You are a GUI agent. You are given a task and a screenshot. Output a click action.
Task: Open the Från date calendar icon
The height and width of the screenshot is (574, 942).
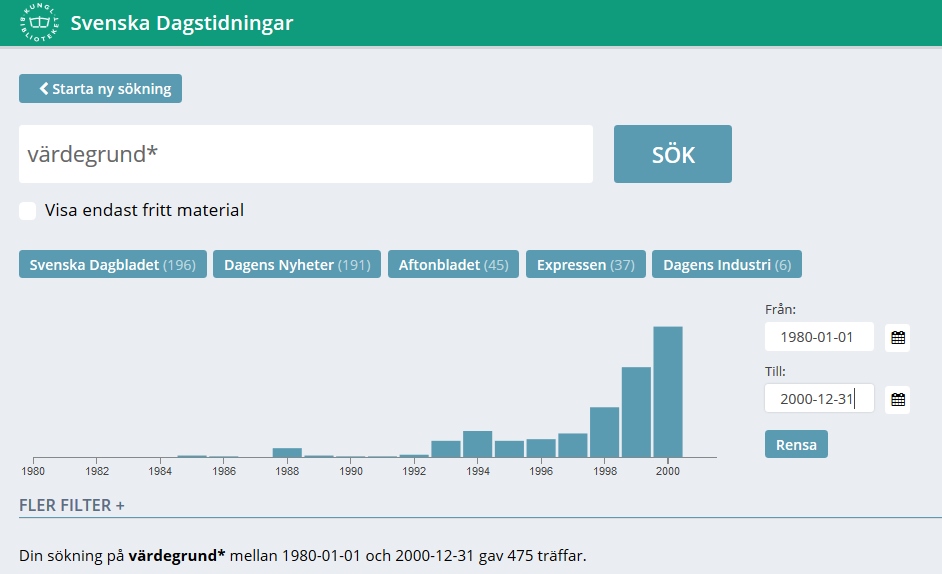click(x=898, y=337)
